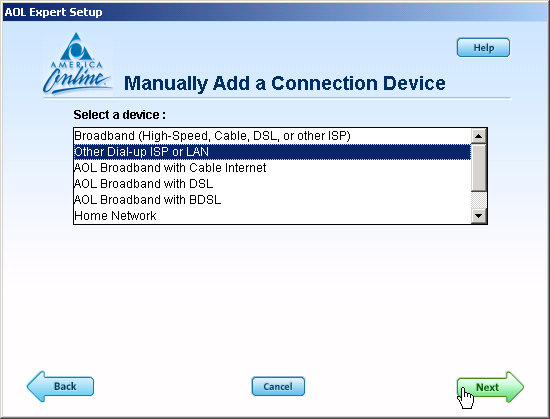The width and height of the screenshot is (550, 419).
Task: Go Back to the previous screen
Action: [x=60, y=386]
